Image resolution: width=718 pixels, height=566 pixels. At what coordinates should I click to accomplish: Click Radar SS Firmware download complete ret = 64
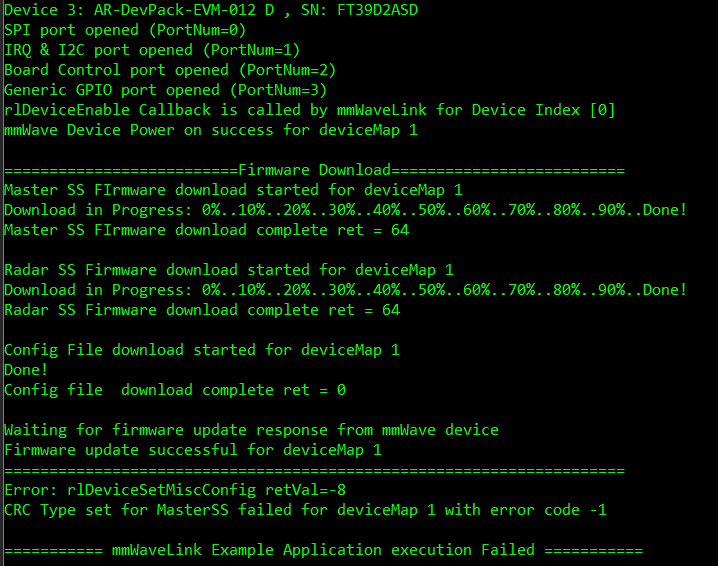(202, 310)
